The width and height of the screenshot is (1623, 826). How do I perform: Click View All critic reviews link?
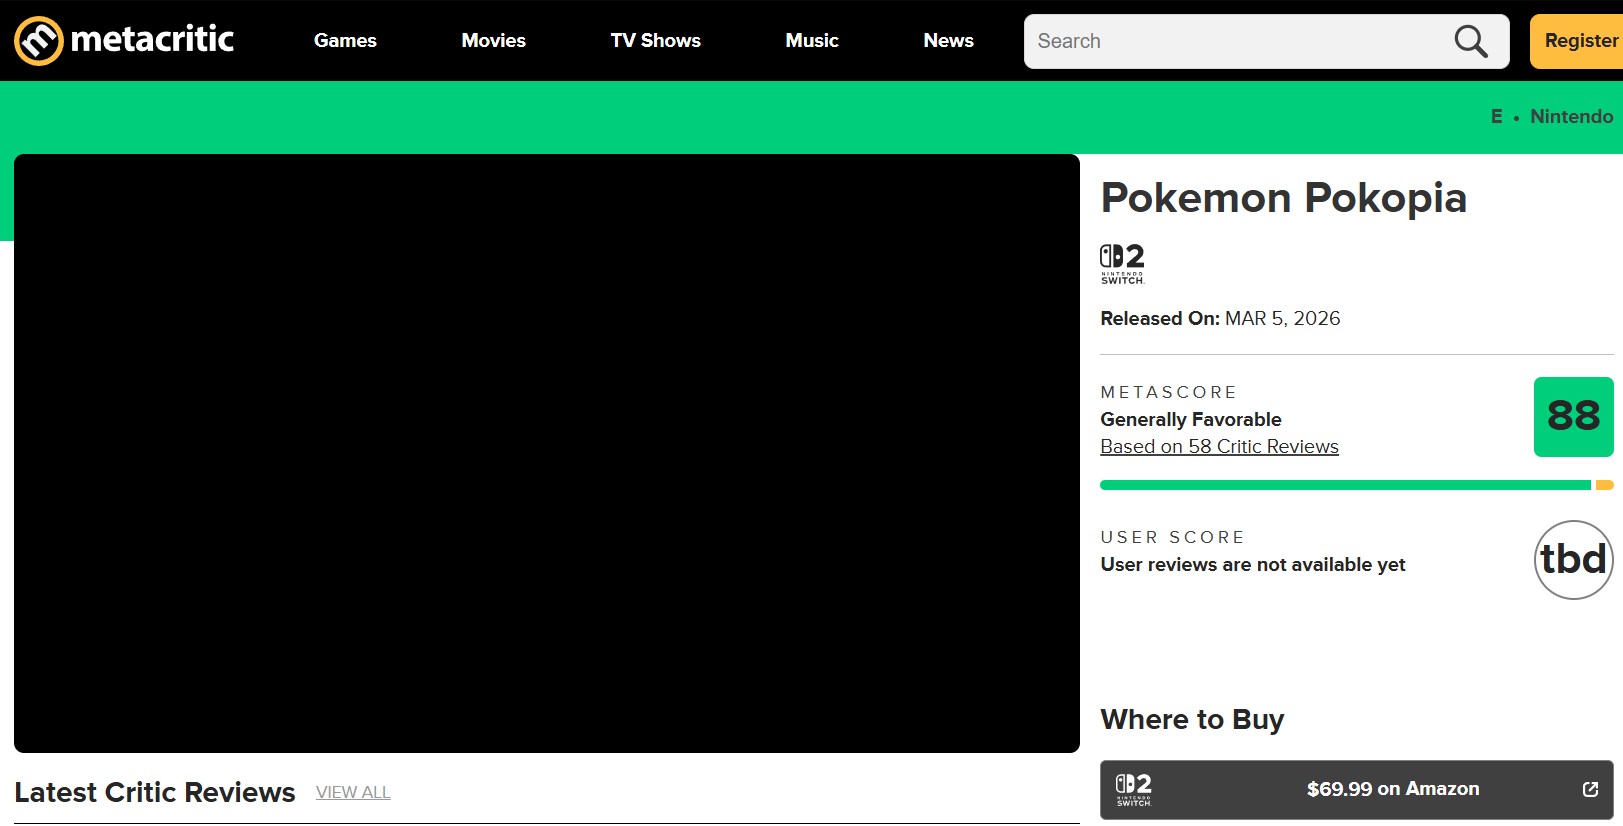click(353, 792)
